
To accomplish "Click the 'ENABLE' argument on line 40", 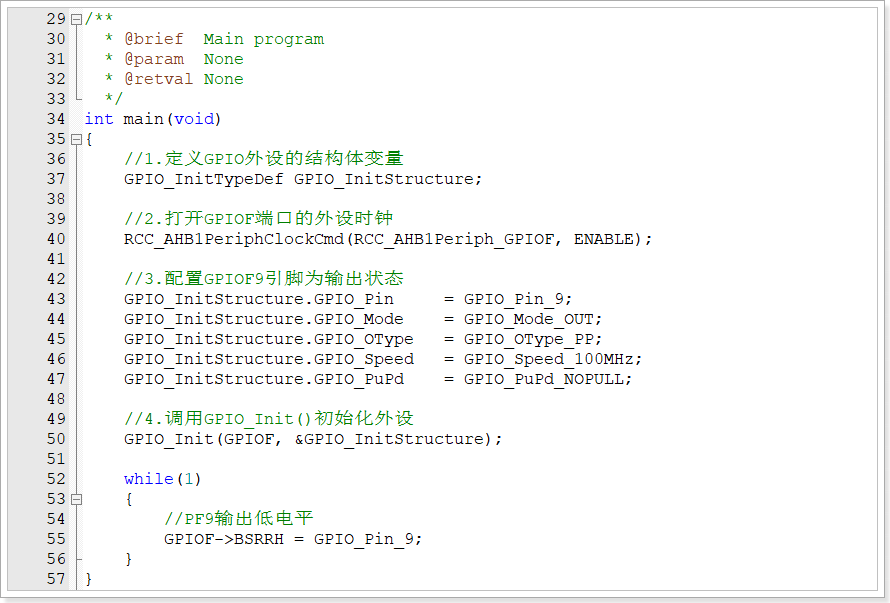I will point(603,239).
